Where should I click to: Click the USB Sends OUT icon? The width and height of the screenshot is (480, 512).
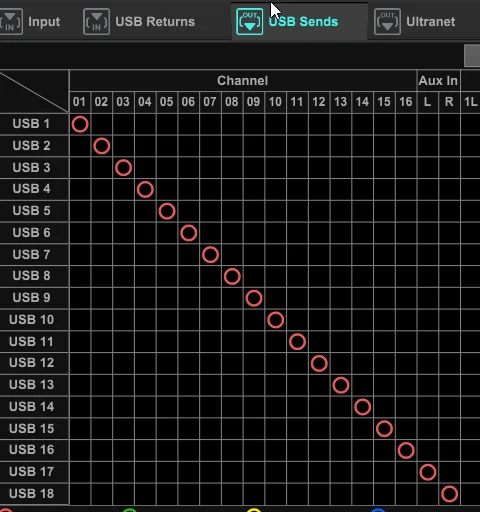click(x=249, y=22)
